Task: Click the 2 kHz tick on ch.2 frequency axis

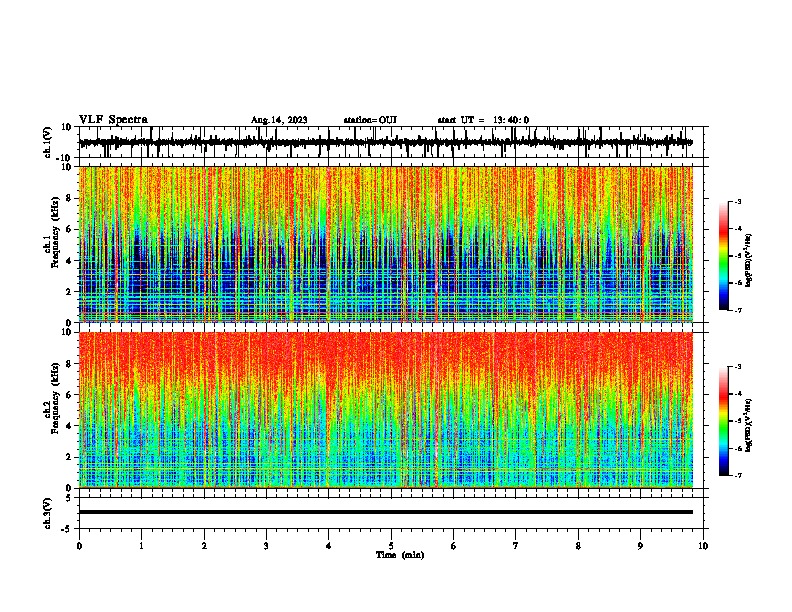Action: (69, 457)
